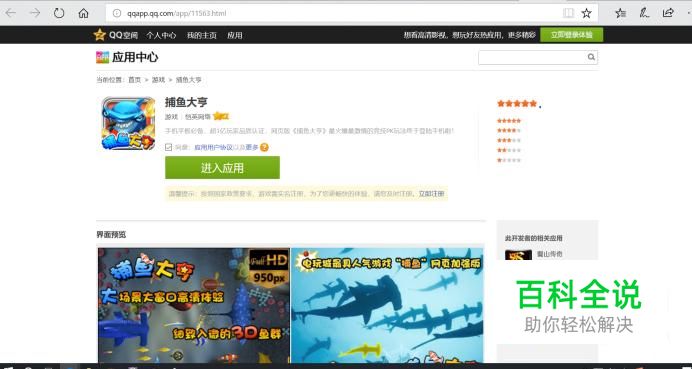This screenshot has width=692, height=369.
Task: Click the 捕鱼大亨 breadcrumb text
Action: point(188,80)
